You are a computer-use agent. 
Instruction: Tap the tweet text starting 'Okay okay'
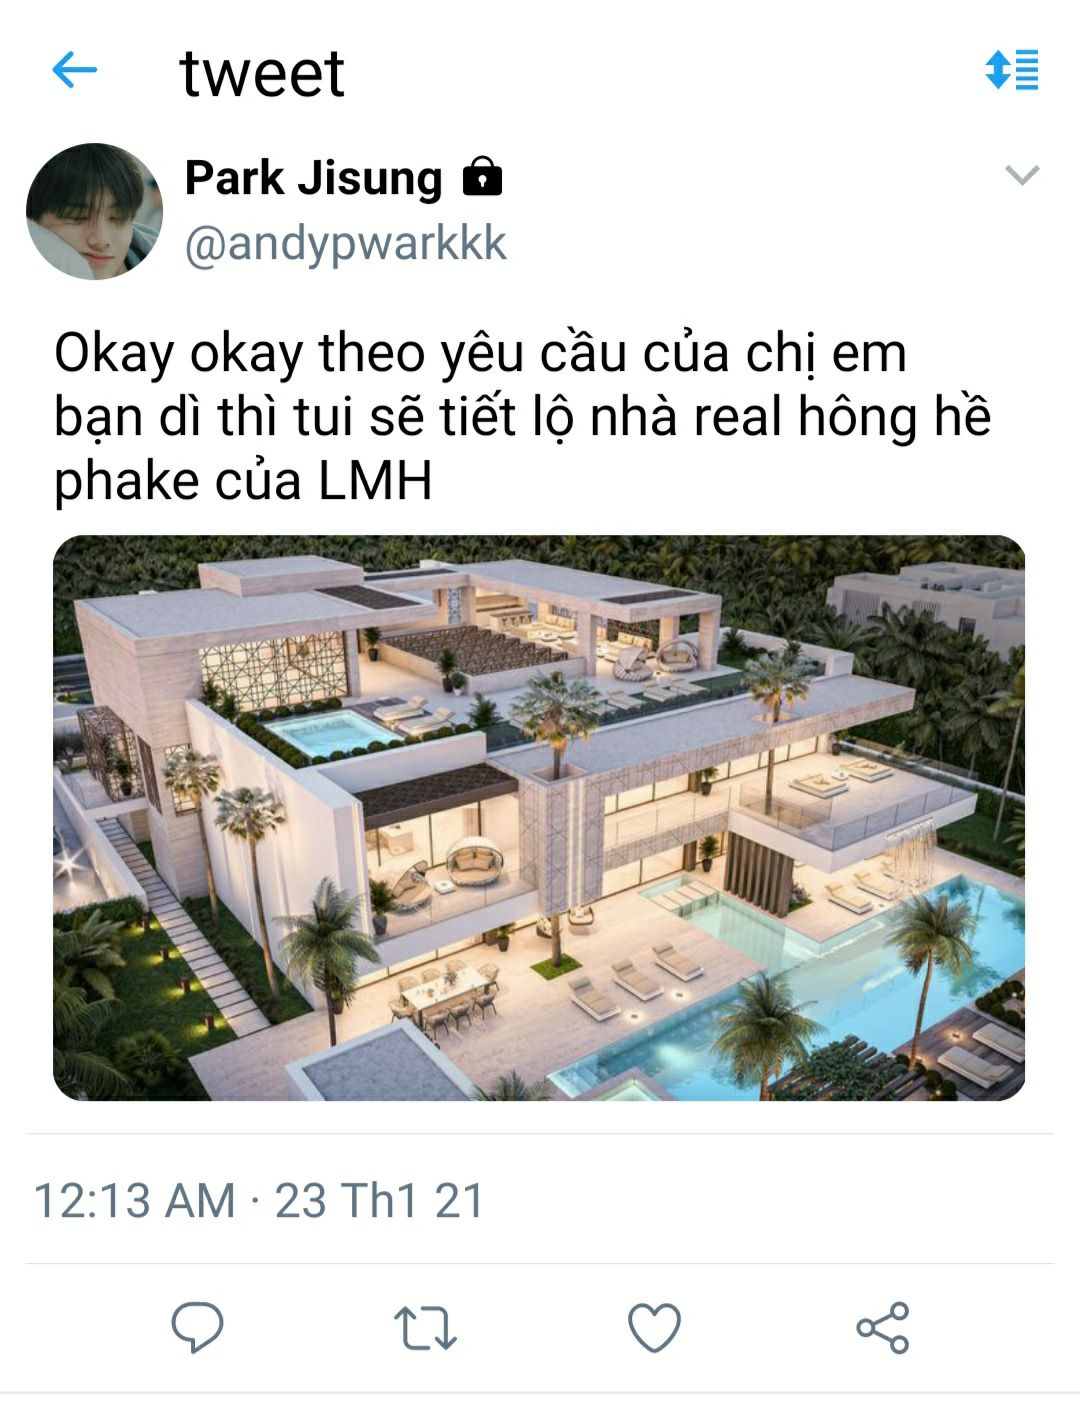[x=522, y=417]
